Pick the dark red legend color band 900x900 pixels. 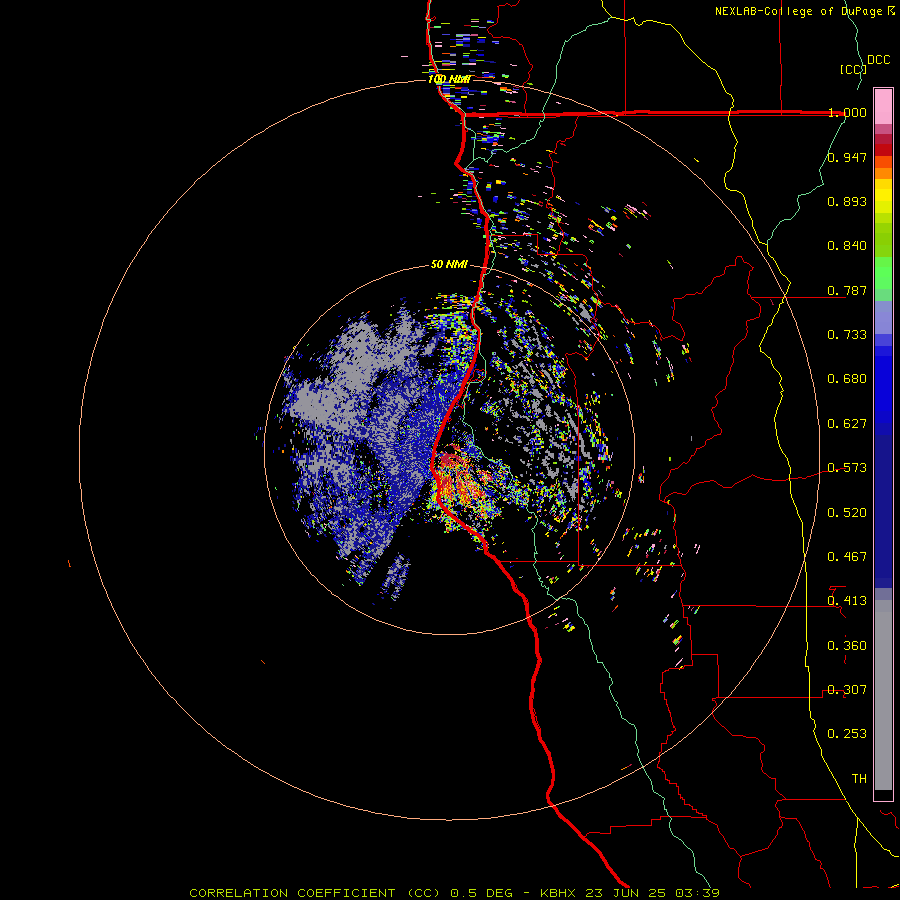click(883, 150)
